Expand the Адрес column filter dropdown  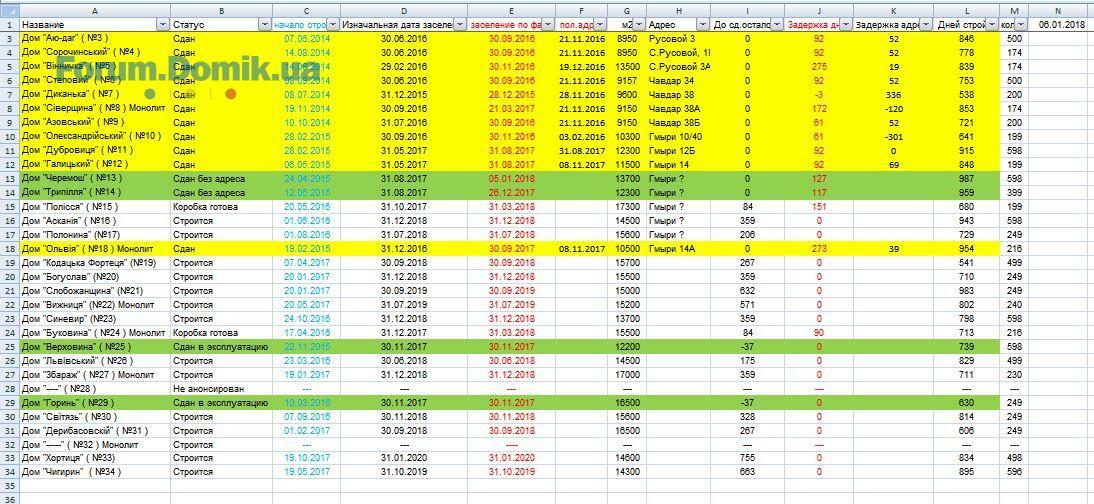tap(701, 23)
